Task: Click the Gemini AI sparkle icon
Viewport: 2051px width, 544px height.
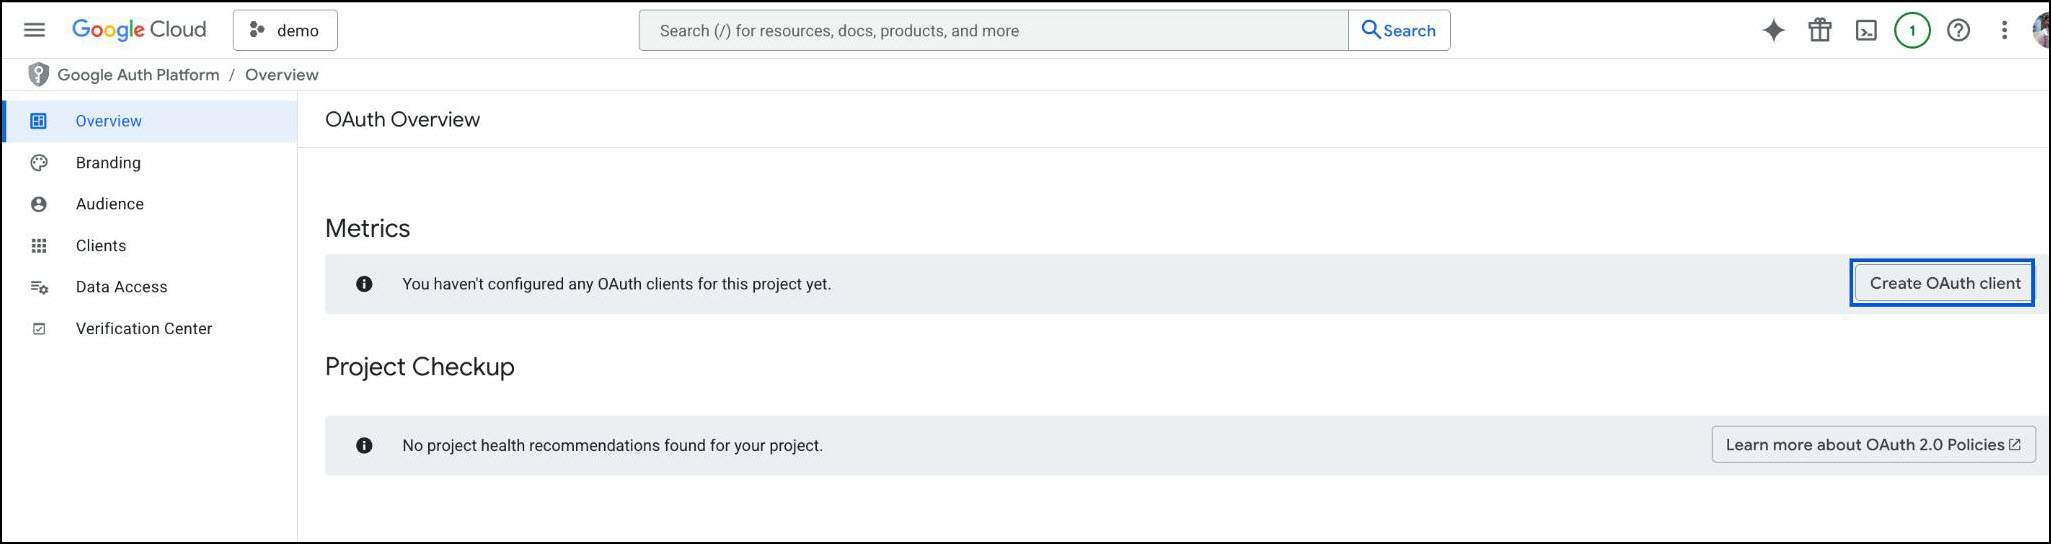Action: (x=1773, y=31)
